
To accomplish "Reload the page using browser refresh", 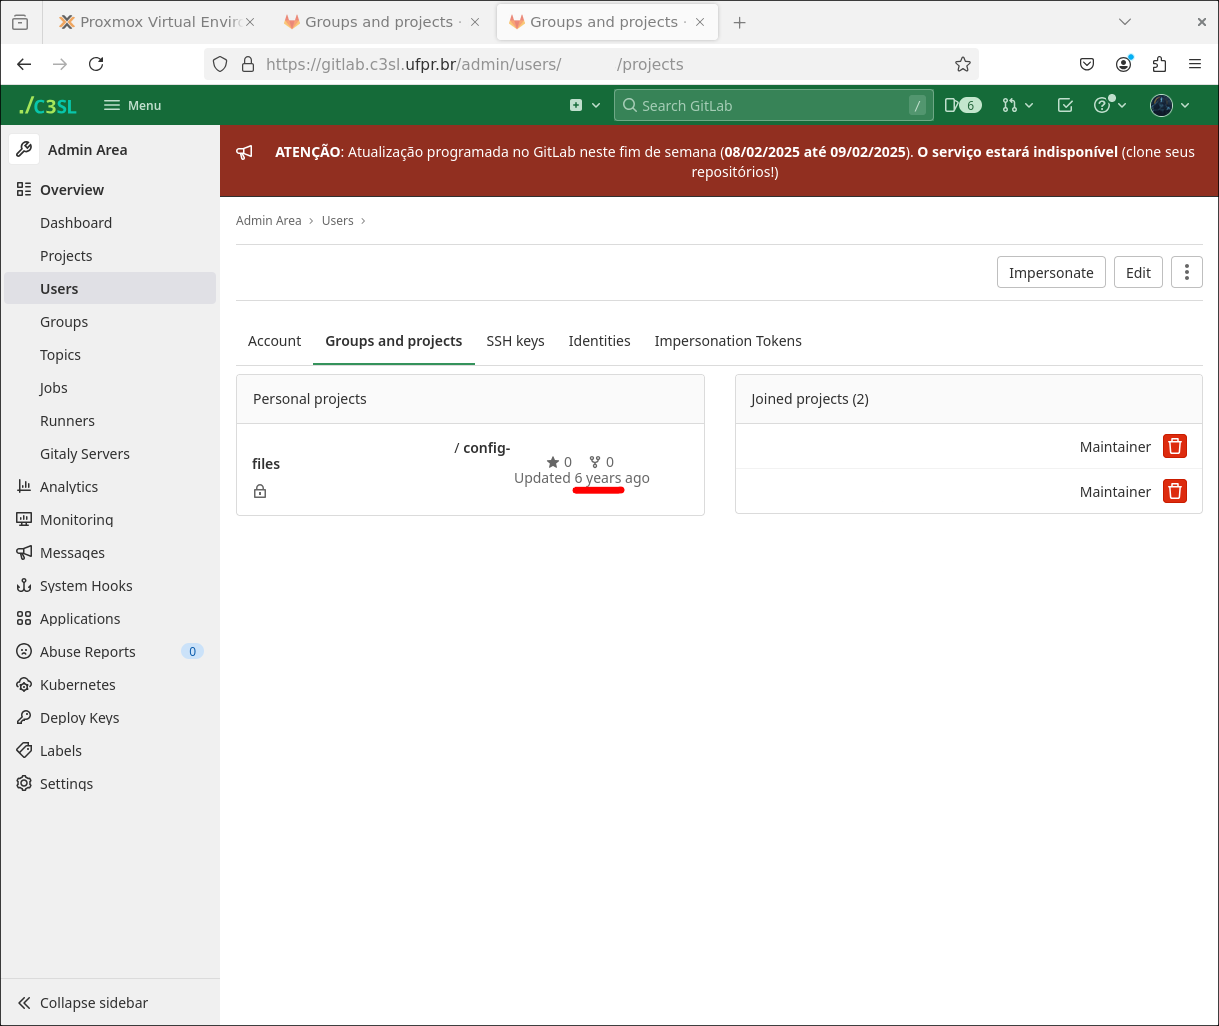I will [x=96, y=64].
